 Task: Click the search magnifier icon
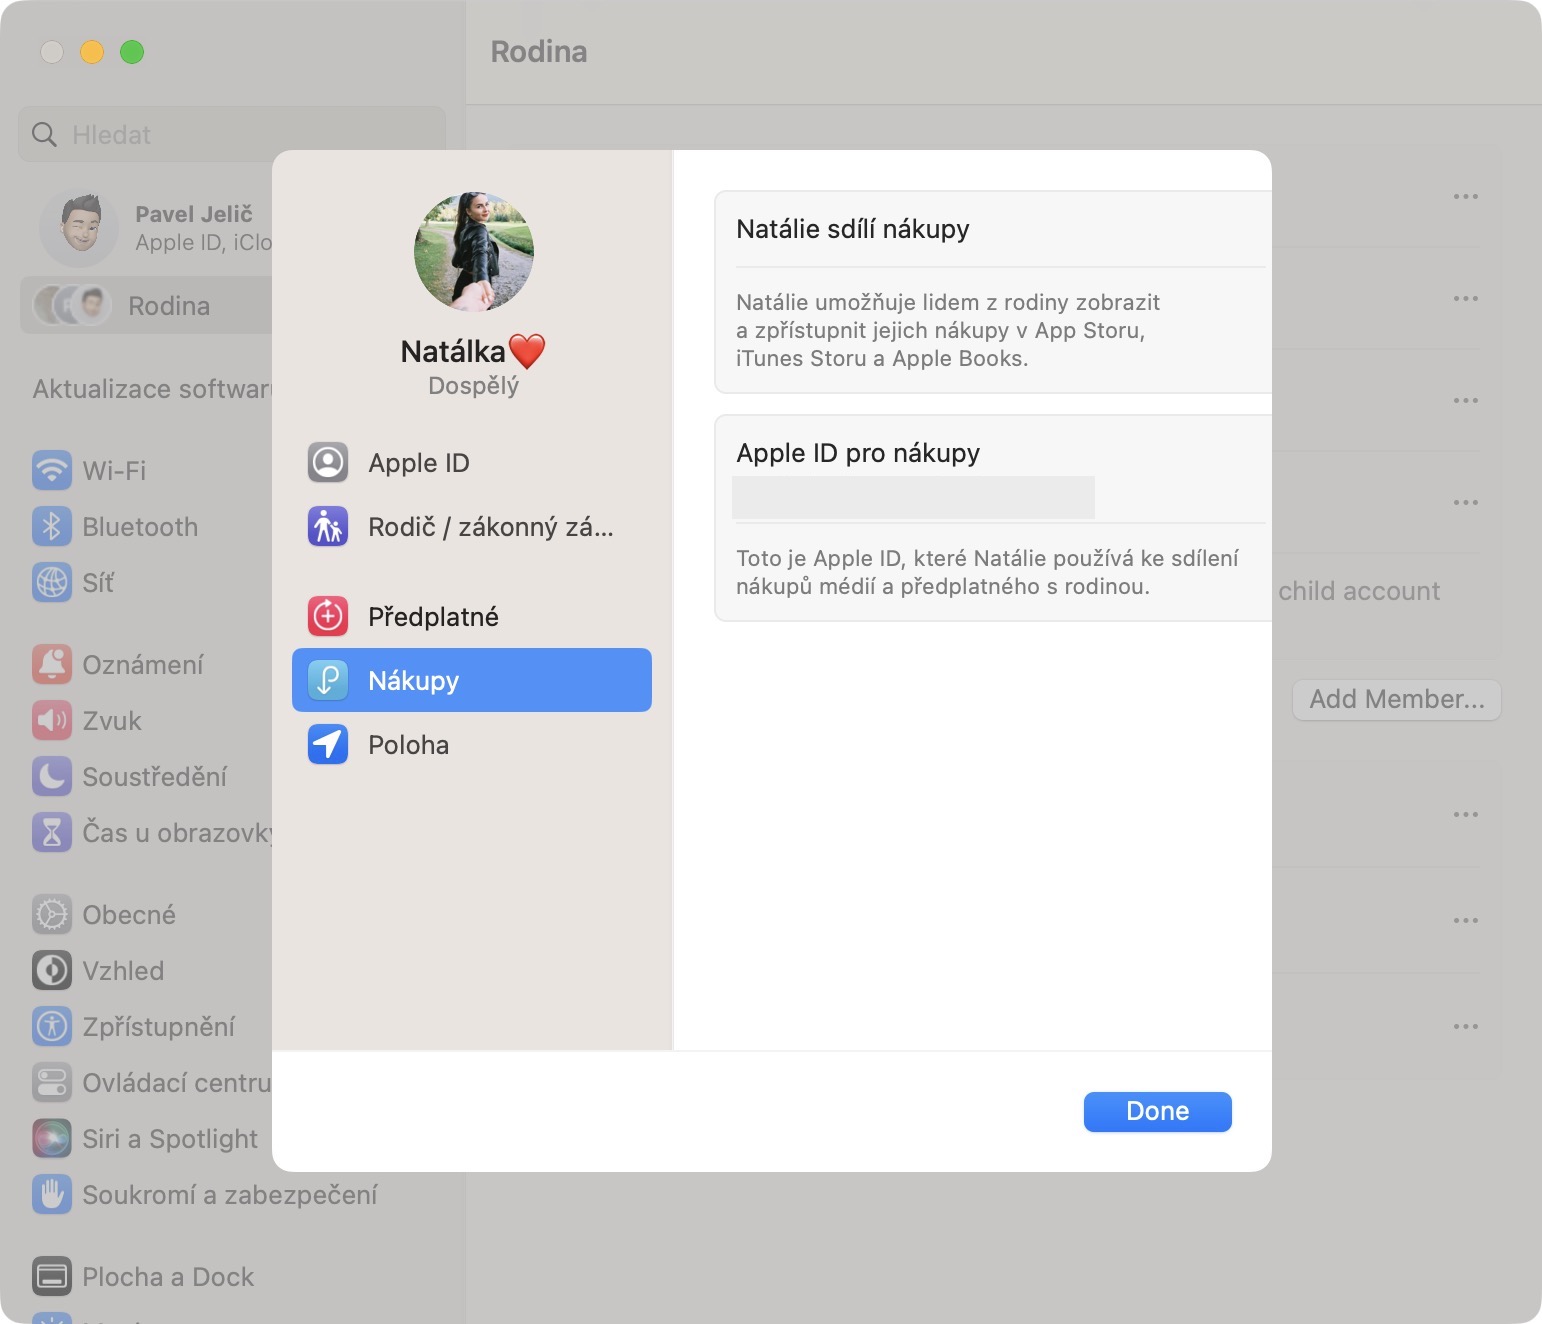44,134
